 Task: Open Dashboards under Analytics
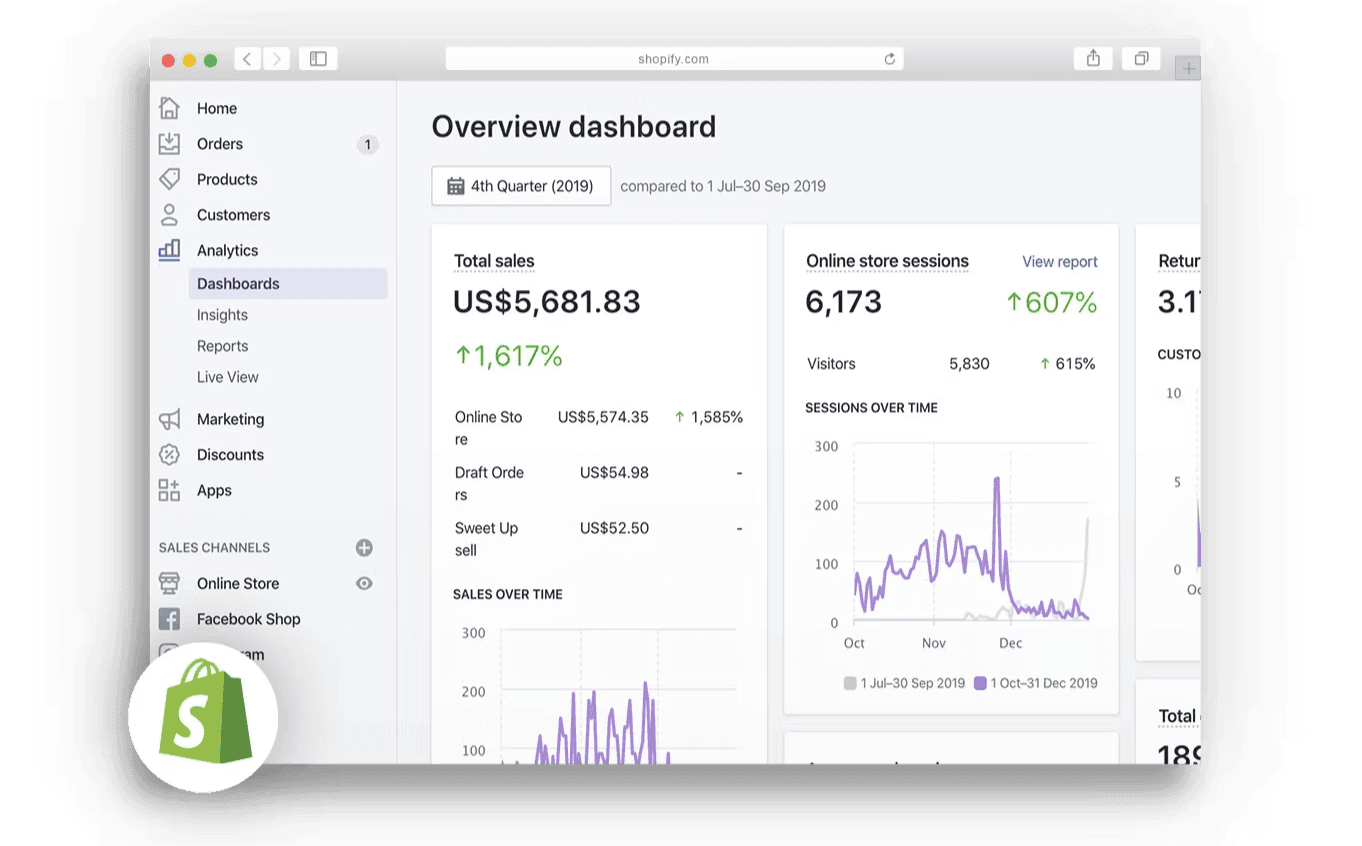pos(288,284)
